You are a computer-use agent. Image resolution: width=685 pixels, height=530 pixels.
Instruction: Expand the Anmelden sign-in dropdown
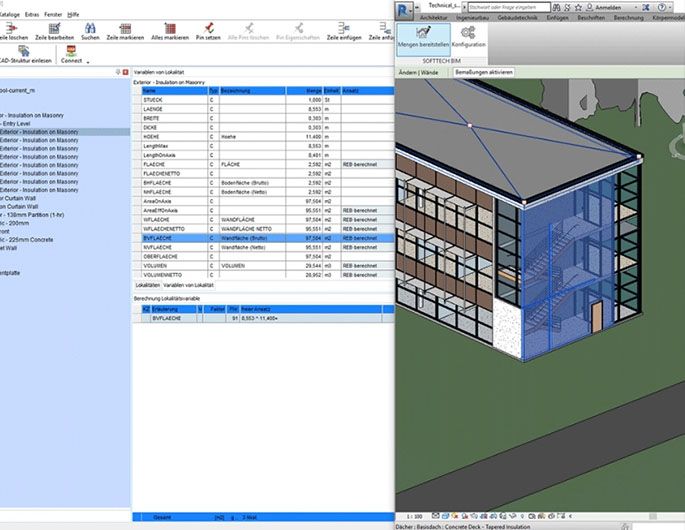[636, 6]
